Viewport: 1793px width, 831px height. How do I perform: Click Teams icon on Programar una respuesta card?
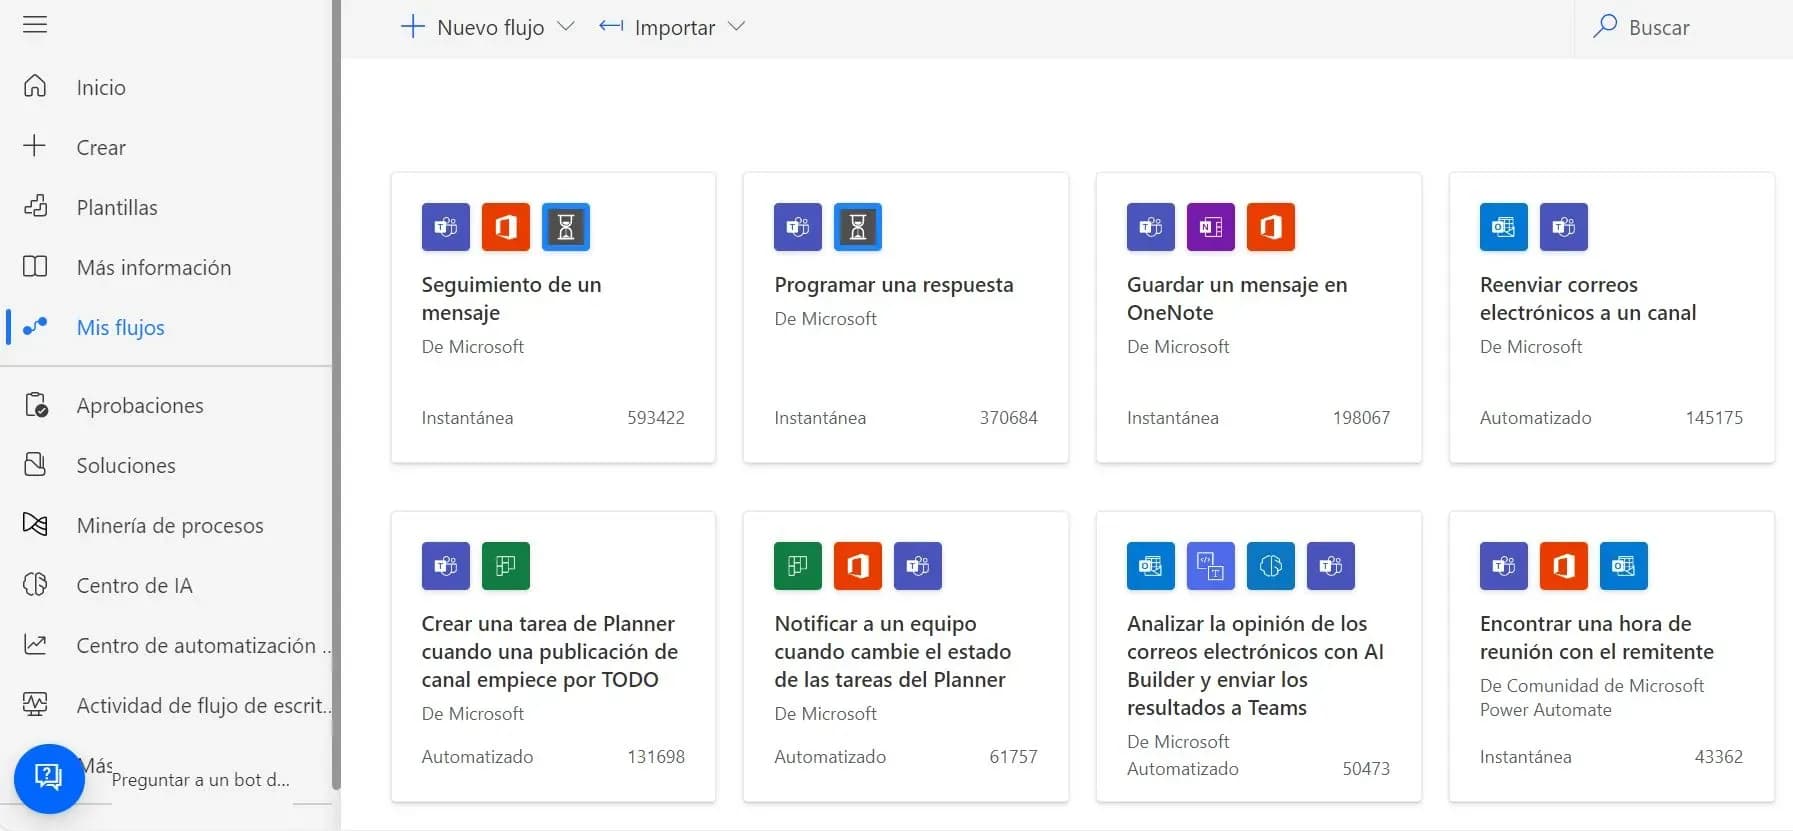point(798,226)
